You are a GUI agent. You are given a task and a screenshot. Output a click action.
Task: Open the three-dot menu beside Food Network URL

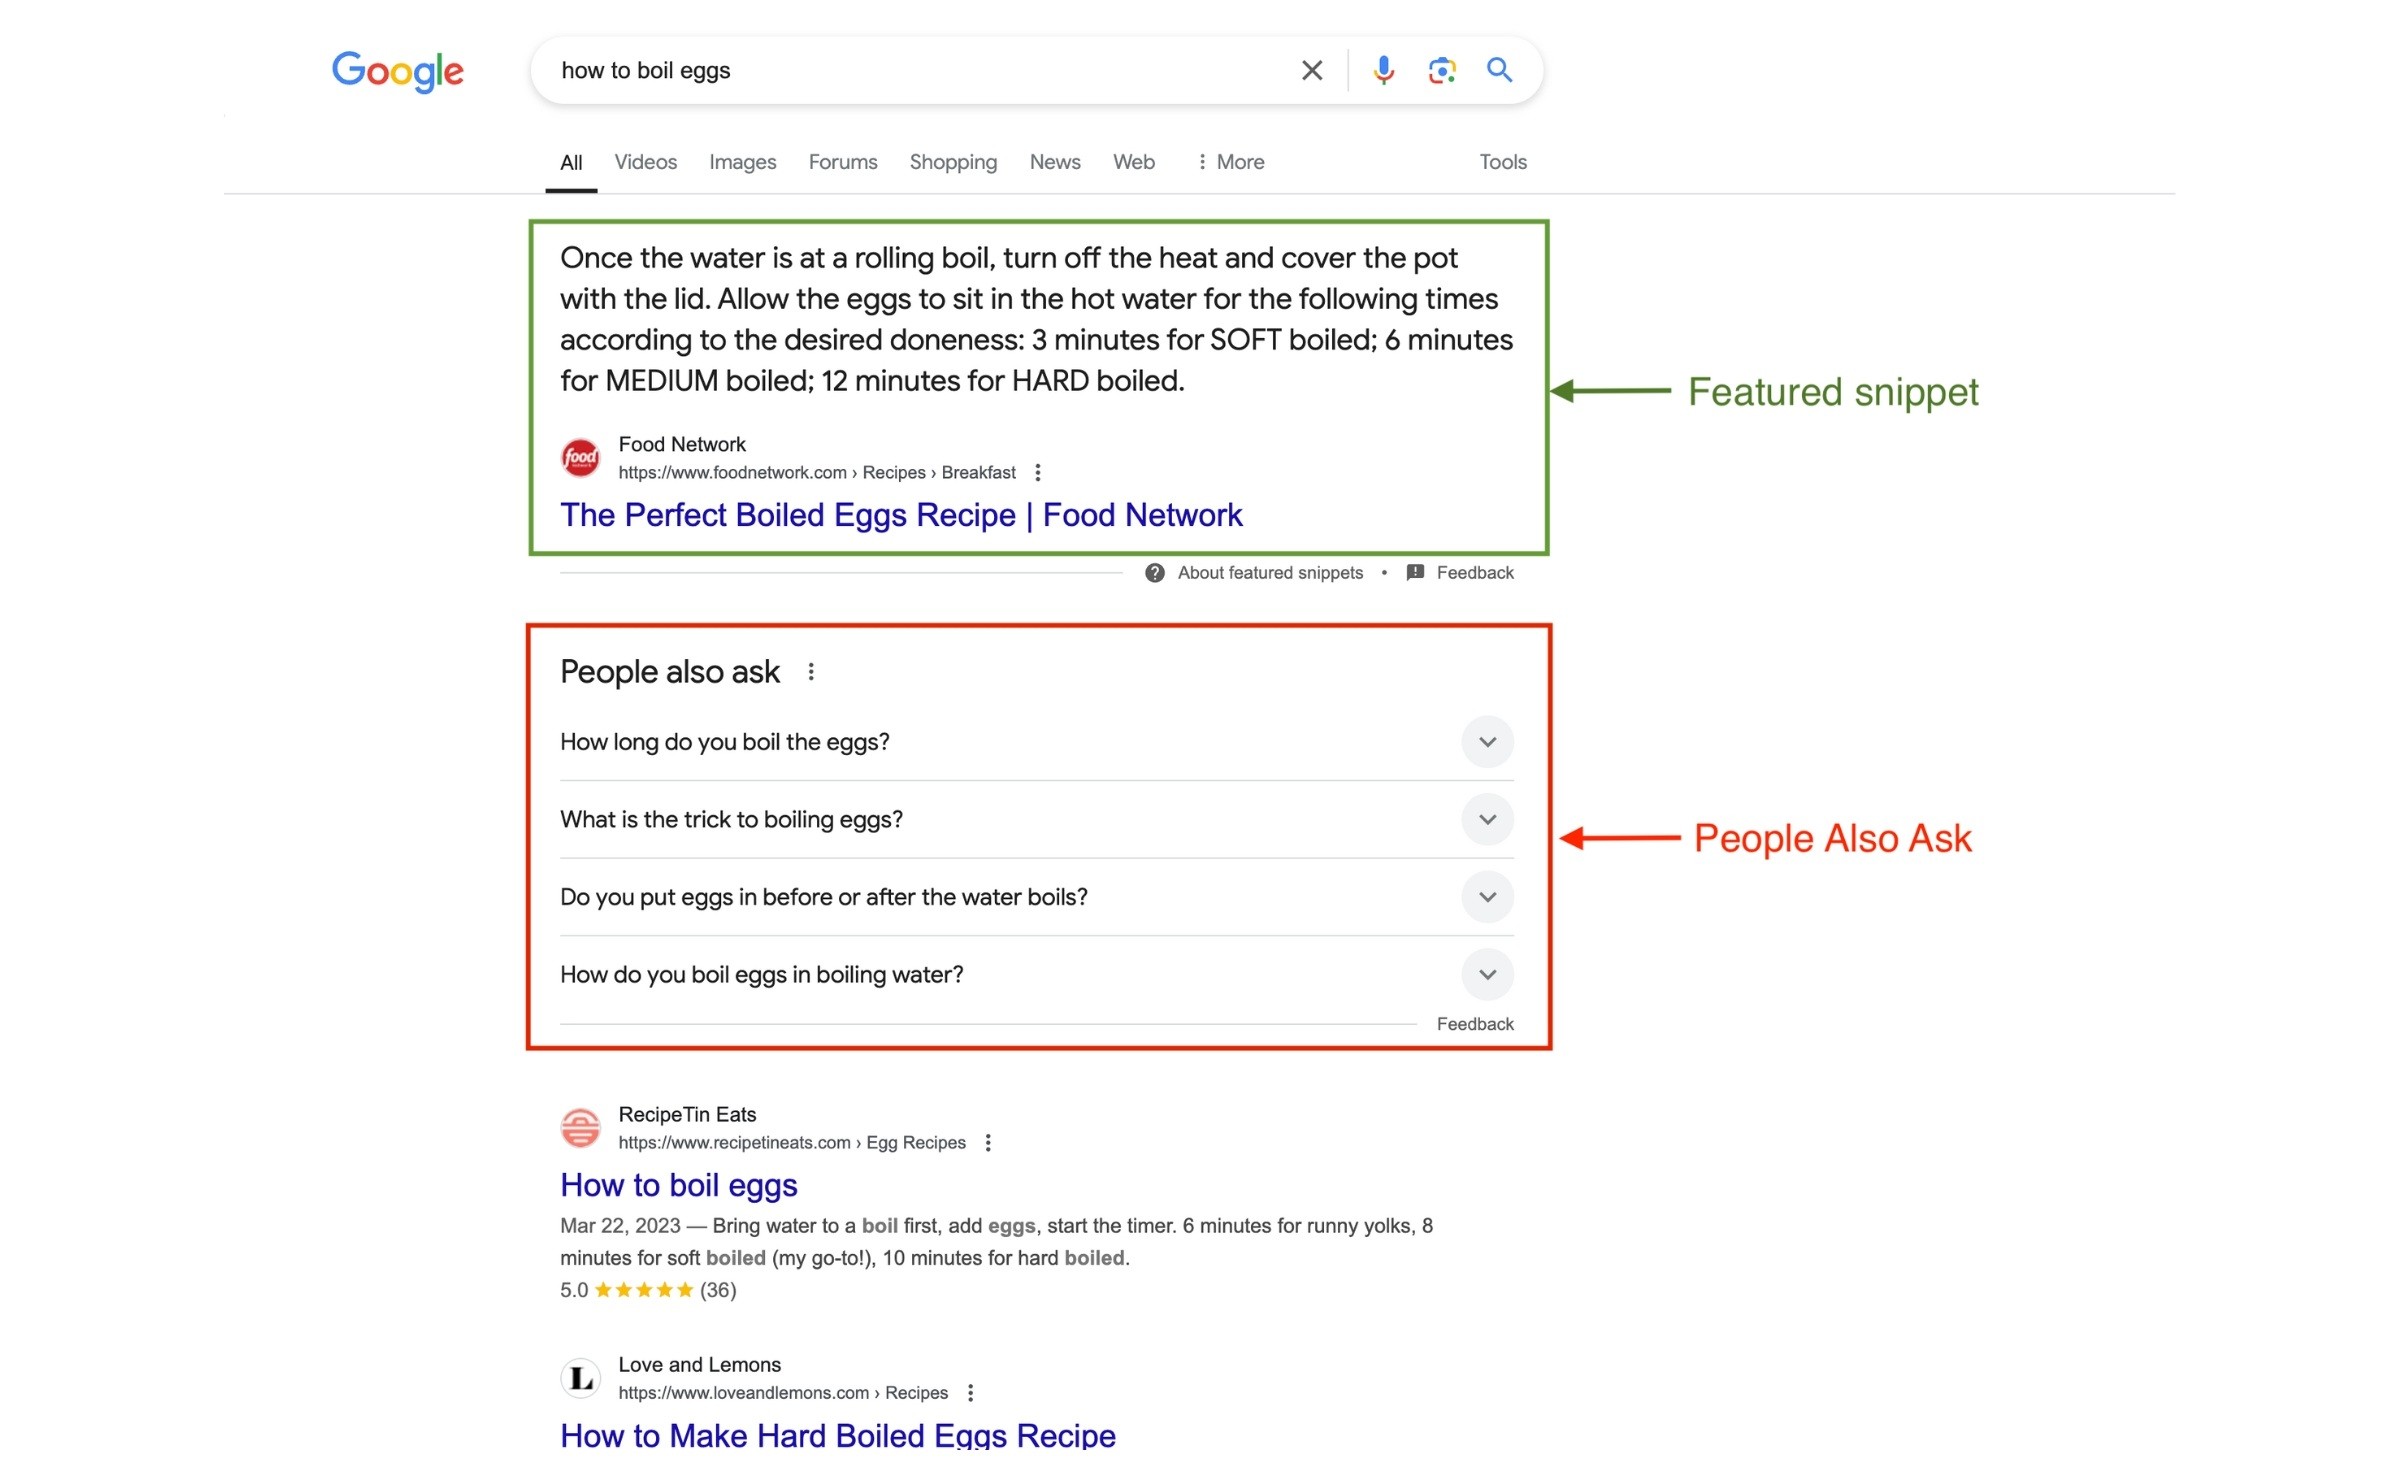click(x=1037, y=473)
